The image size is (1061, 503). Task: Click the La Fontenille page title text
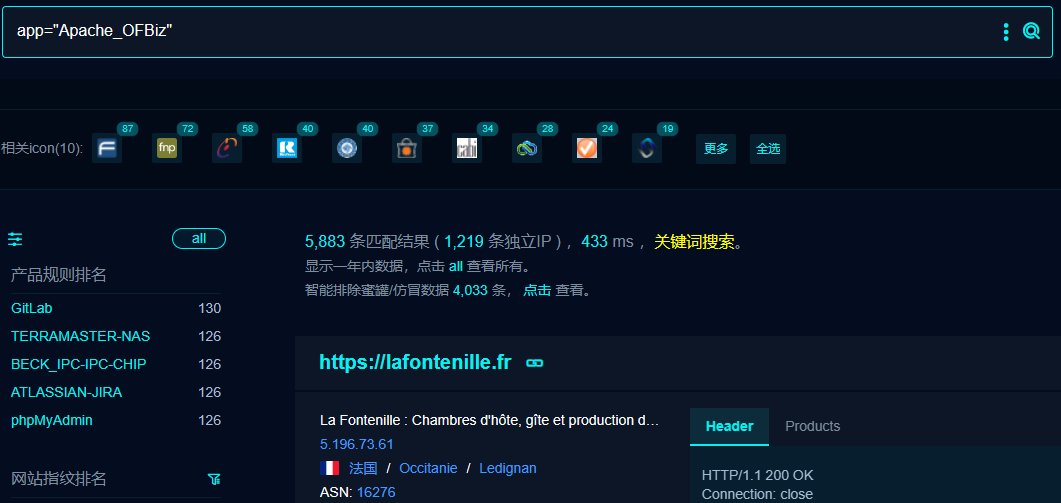click(x=489, y=420)
